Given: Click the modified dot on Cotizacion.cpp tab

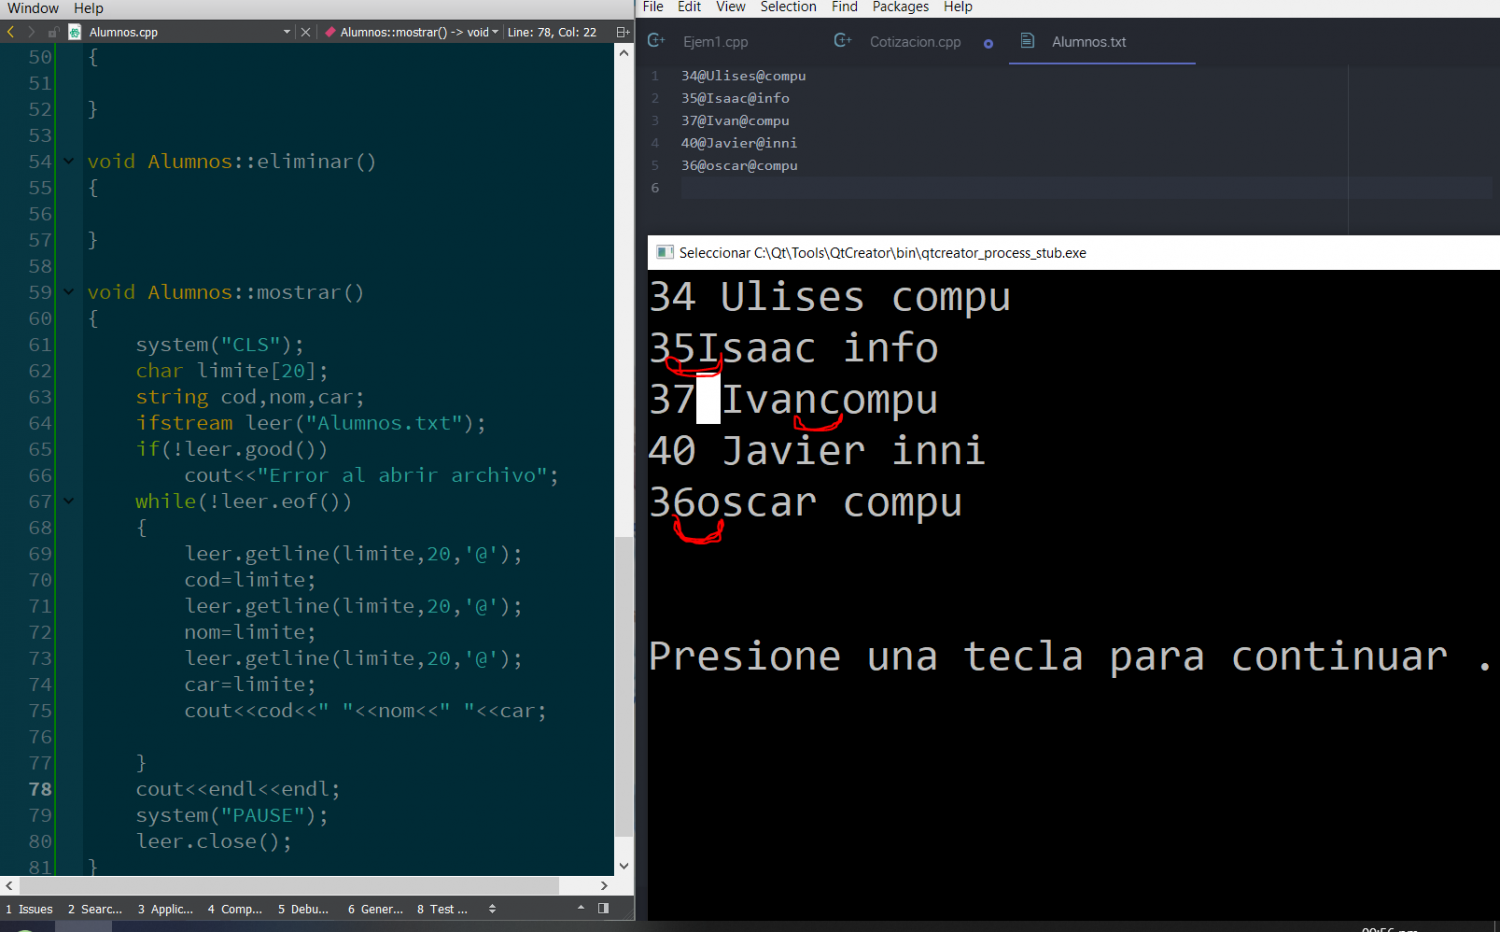Looking at the screenshot, I should (988, 43).
